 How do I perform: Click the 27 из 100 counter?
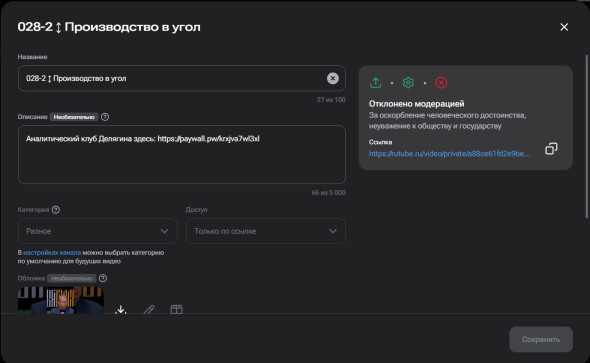click(x=331, y=100)
